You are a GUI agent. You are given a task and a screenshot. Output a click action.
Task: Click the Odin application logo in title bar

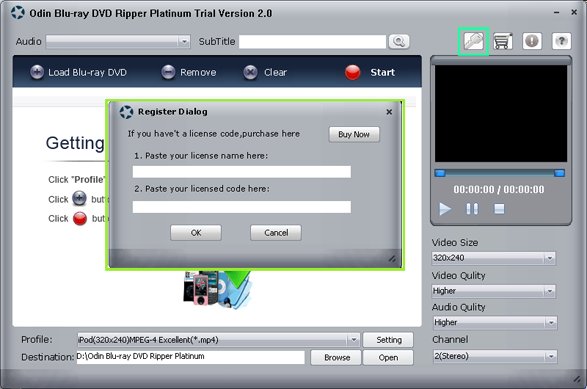[x=18, y=13]
